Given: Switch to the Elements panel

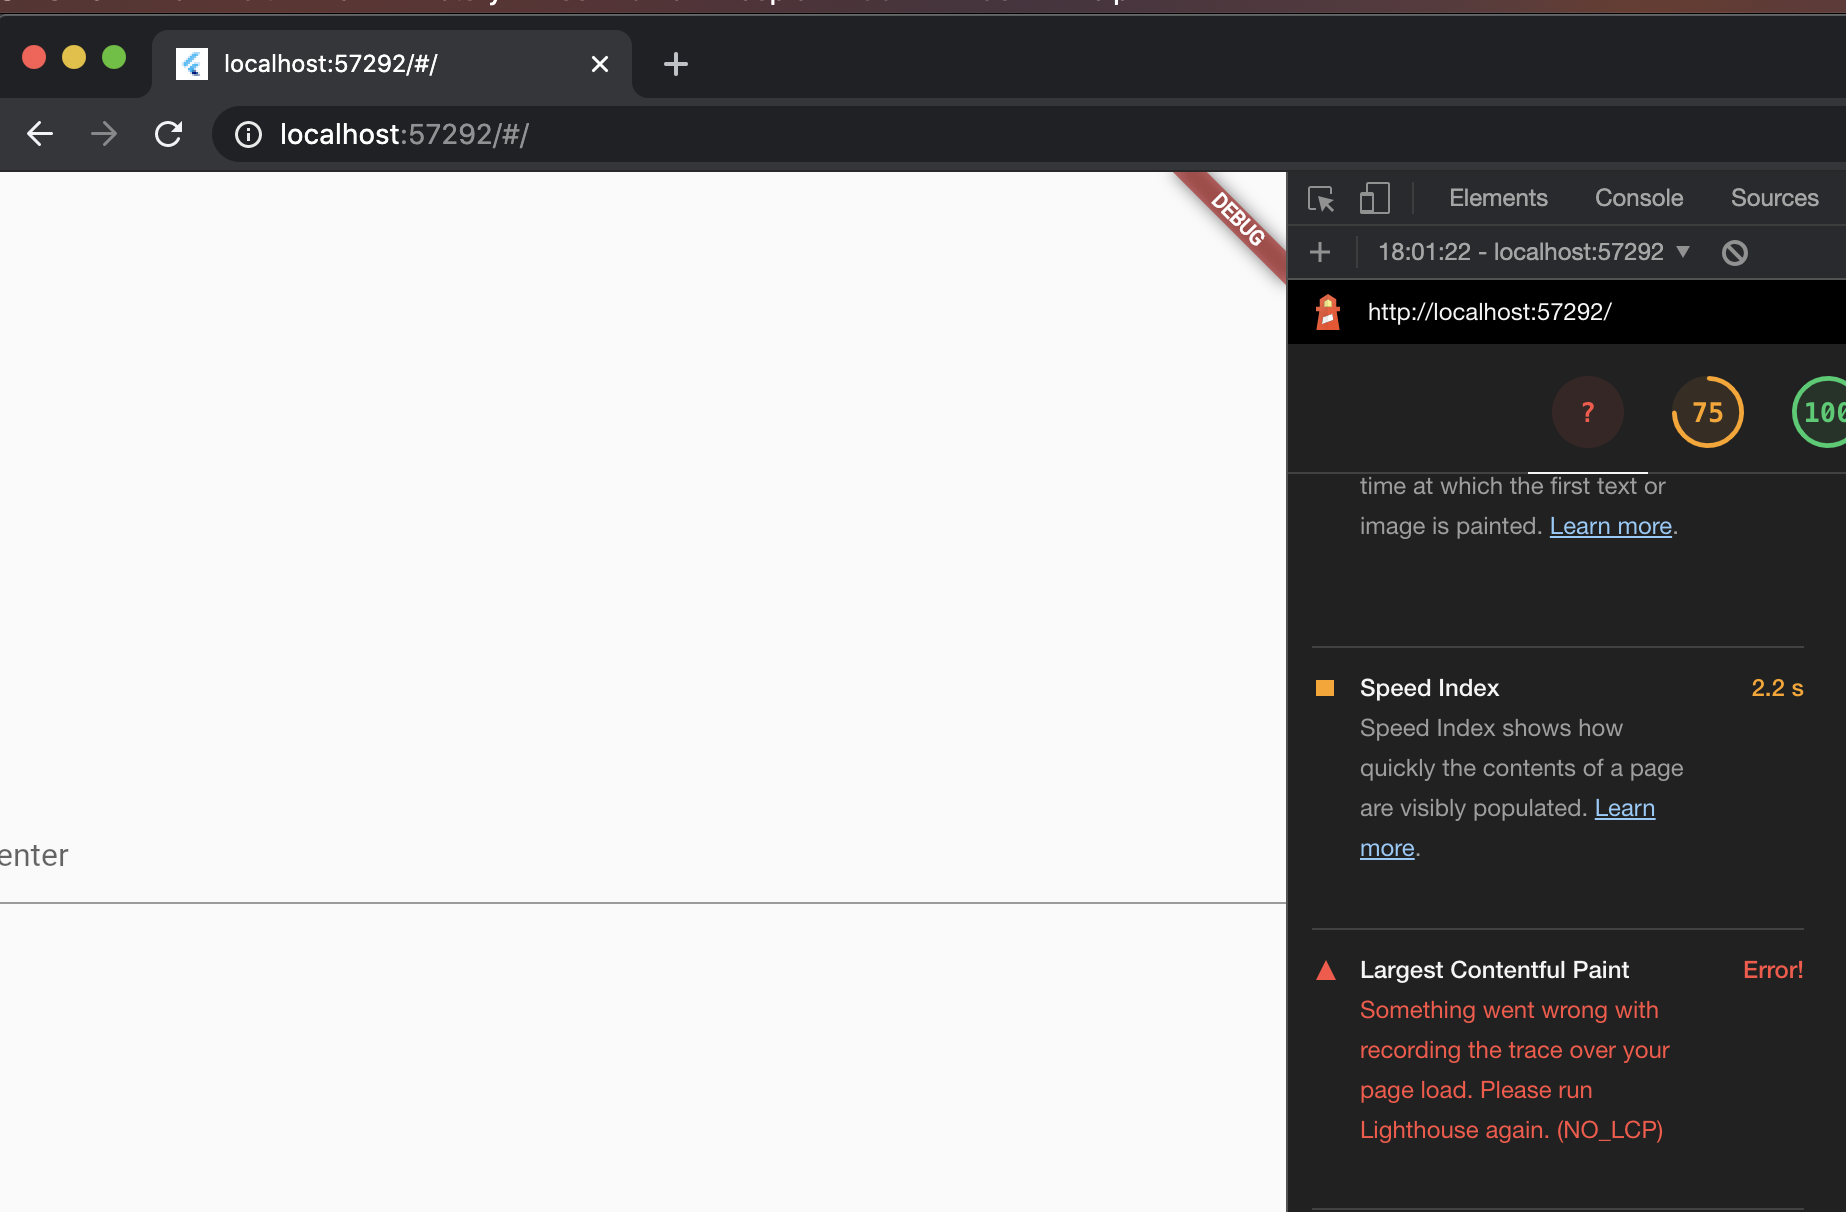Looking at the screenshot, I should [x=1497, y=198].
